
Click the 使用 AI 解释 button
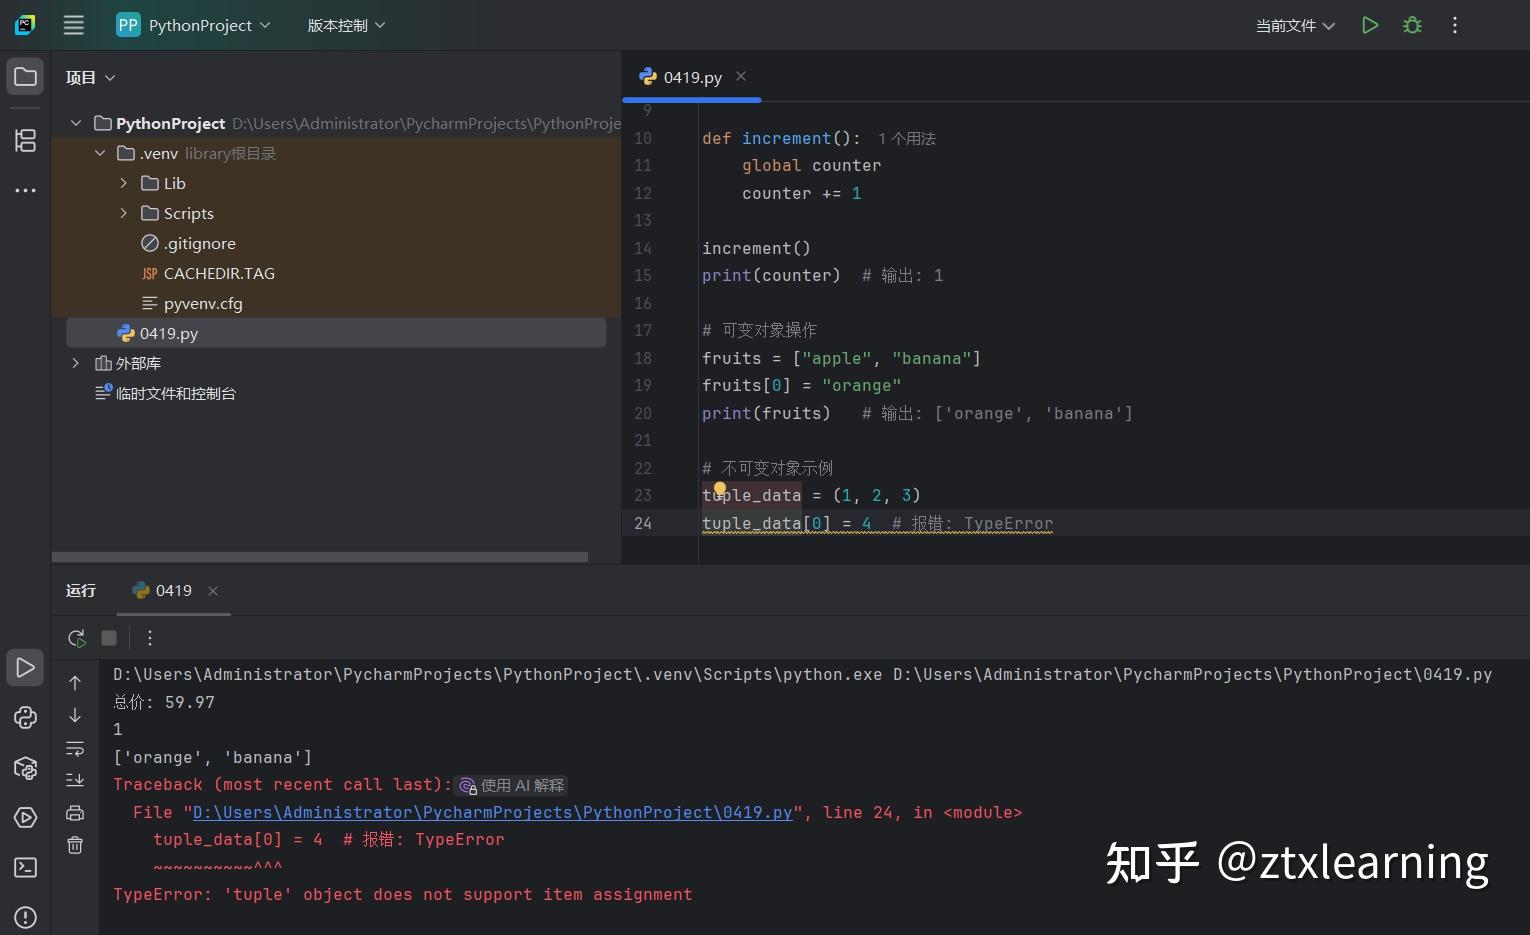pos(512,785)
